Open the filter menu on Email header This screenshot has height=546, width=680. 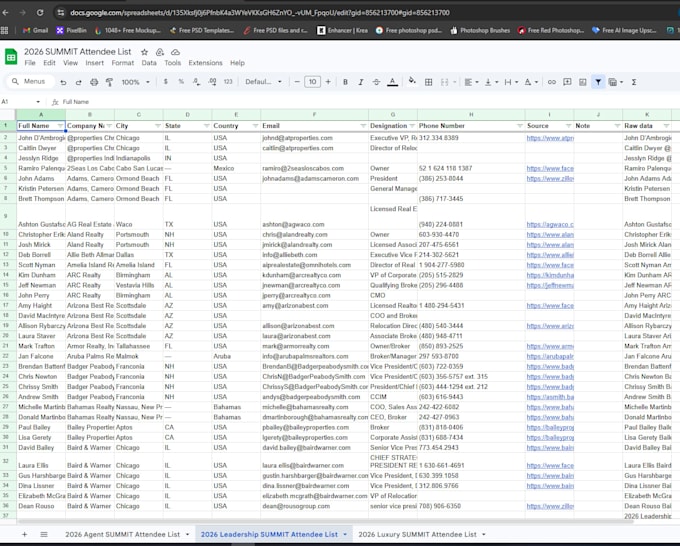[363, 126]
